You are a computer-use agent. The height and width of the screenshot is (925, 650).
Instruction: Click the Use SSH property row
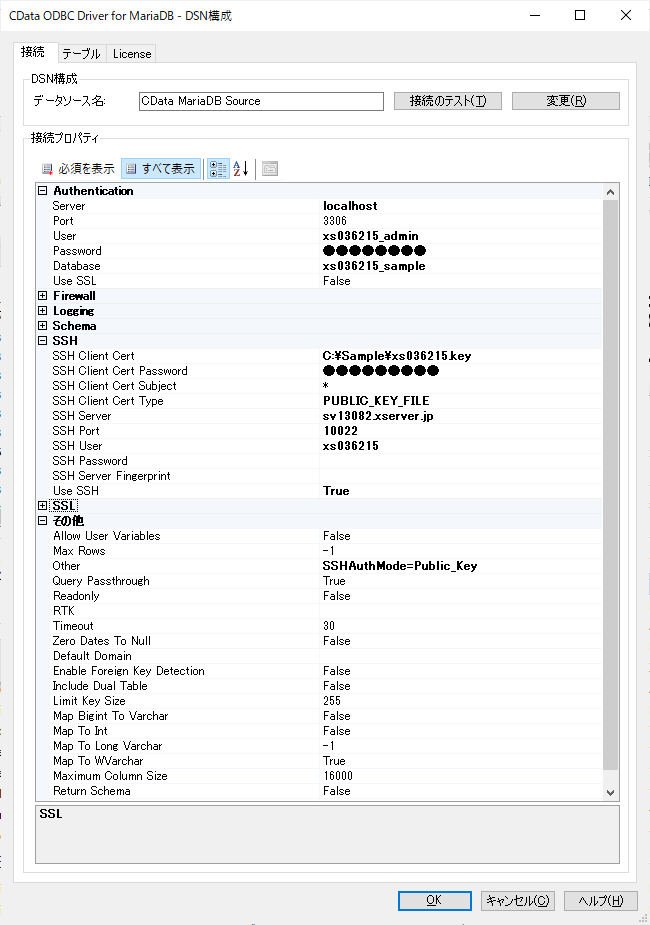tap(319, 491)
